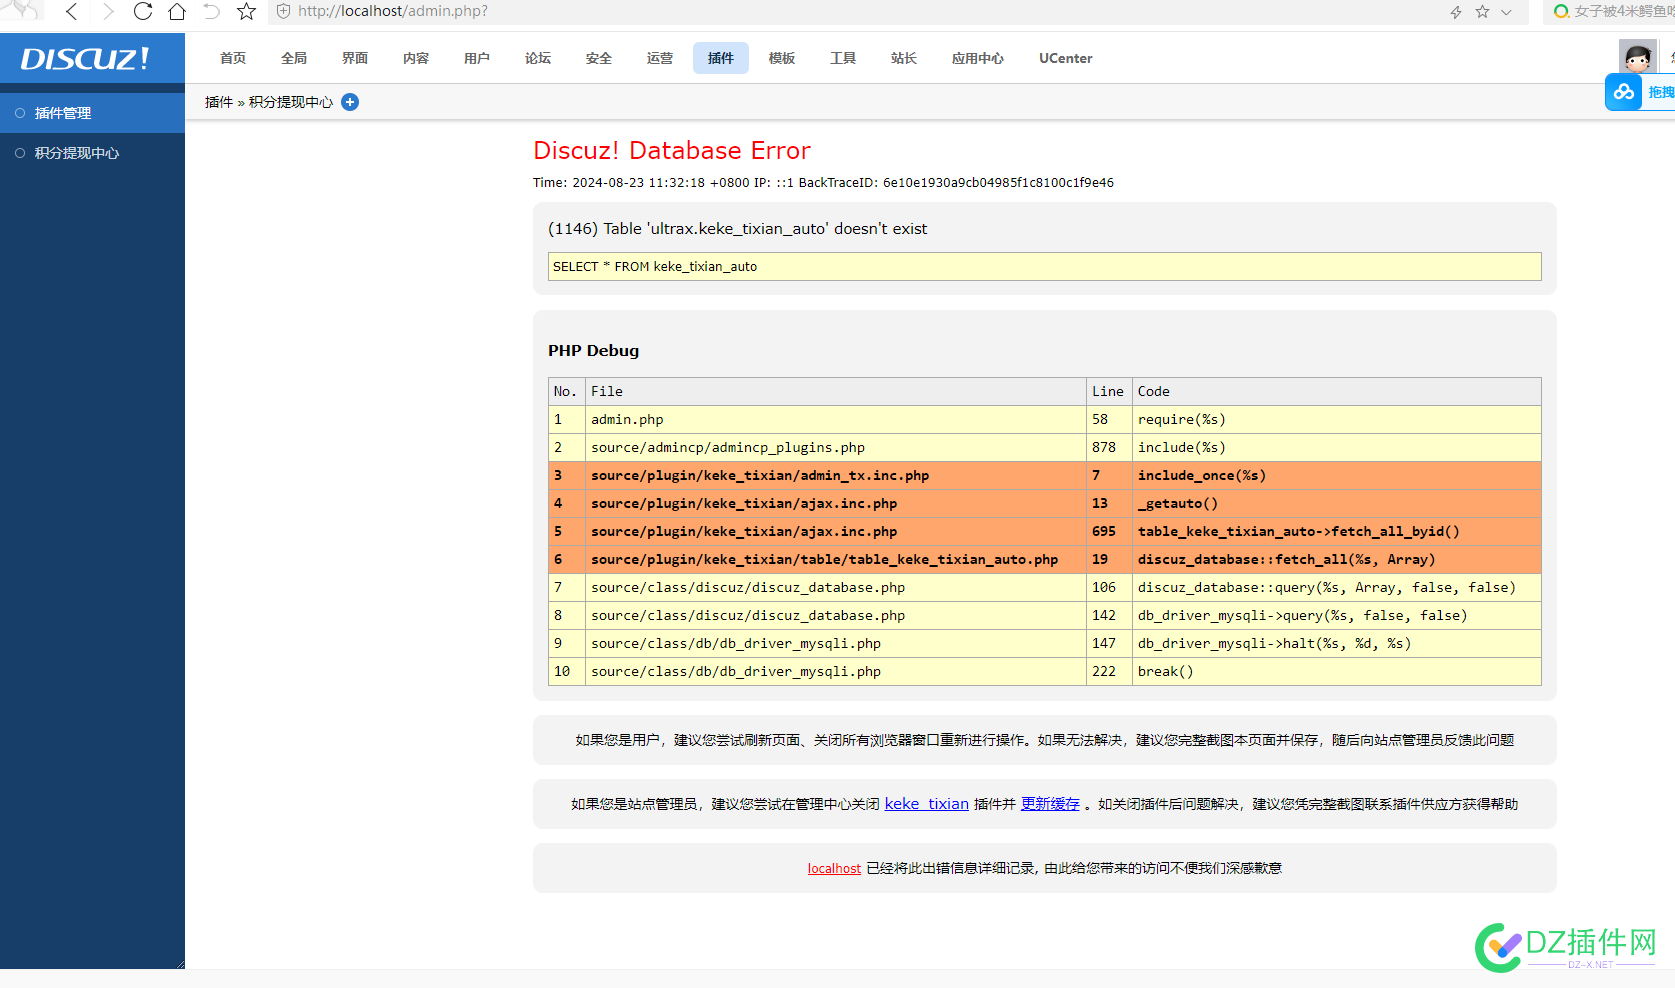Click the _getauto() code cell
Image resolution: width=1675 pixels, height=988 pixels.
[1337, 503]
